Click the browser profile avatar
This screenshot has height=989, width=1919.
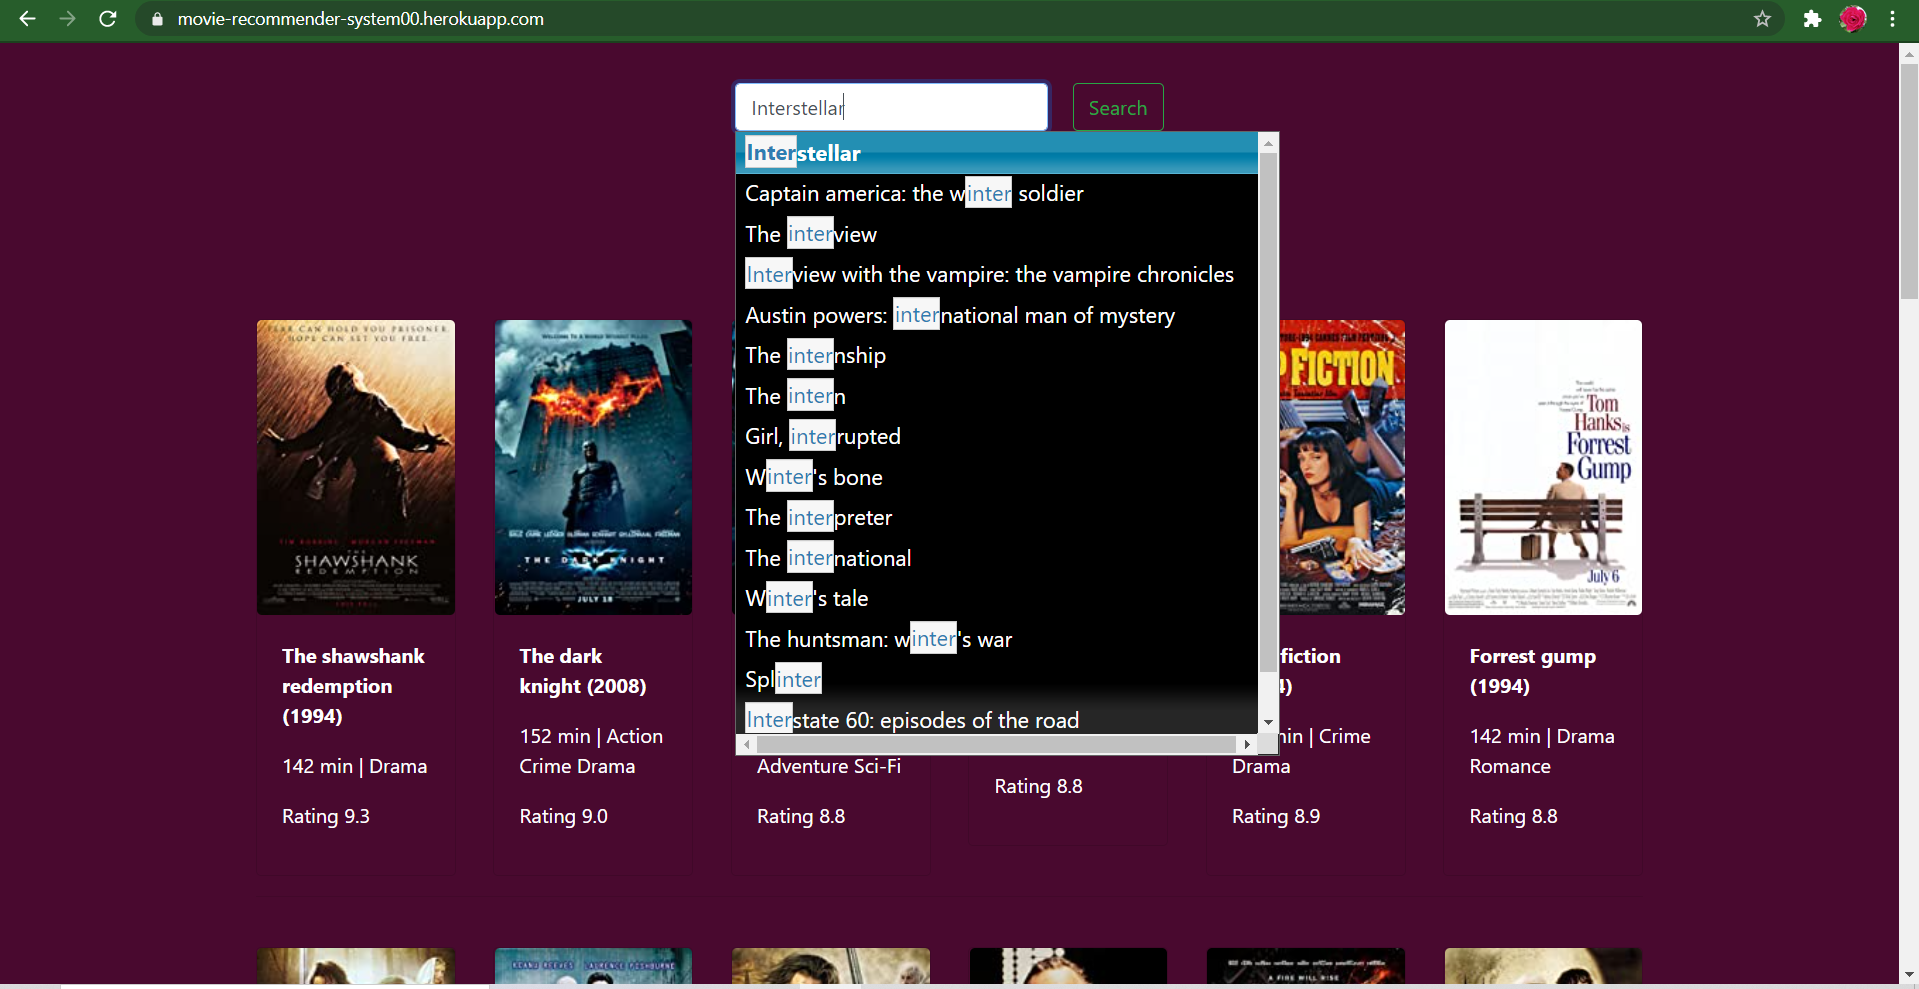pyautogui.click(x=1852, y=19)
